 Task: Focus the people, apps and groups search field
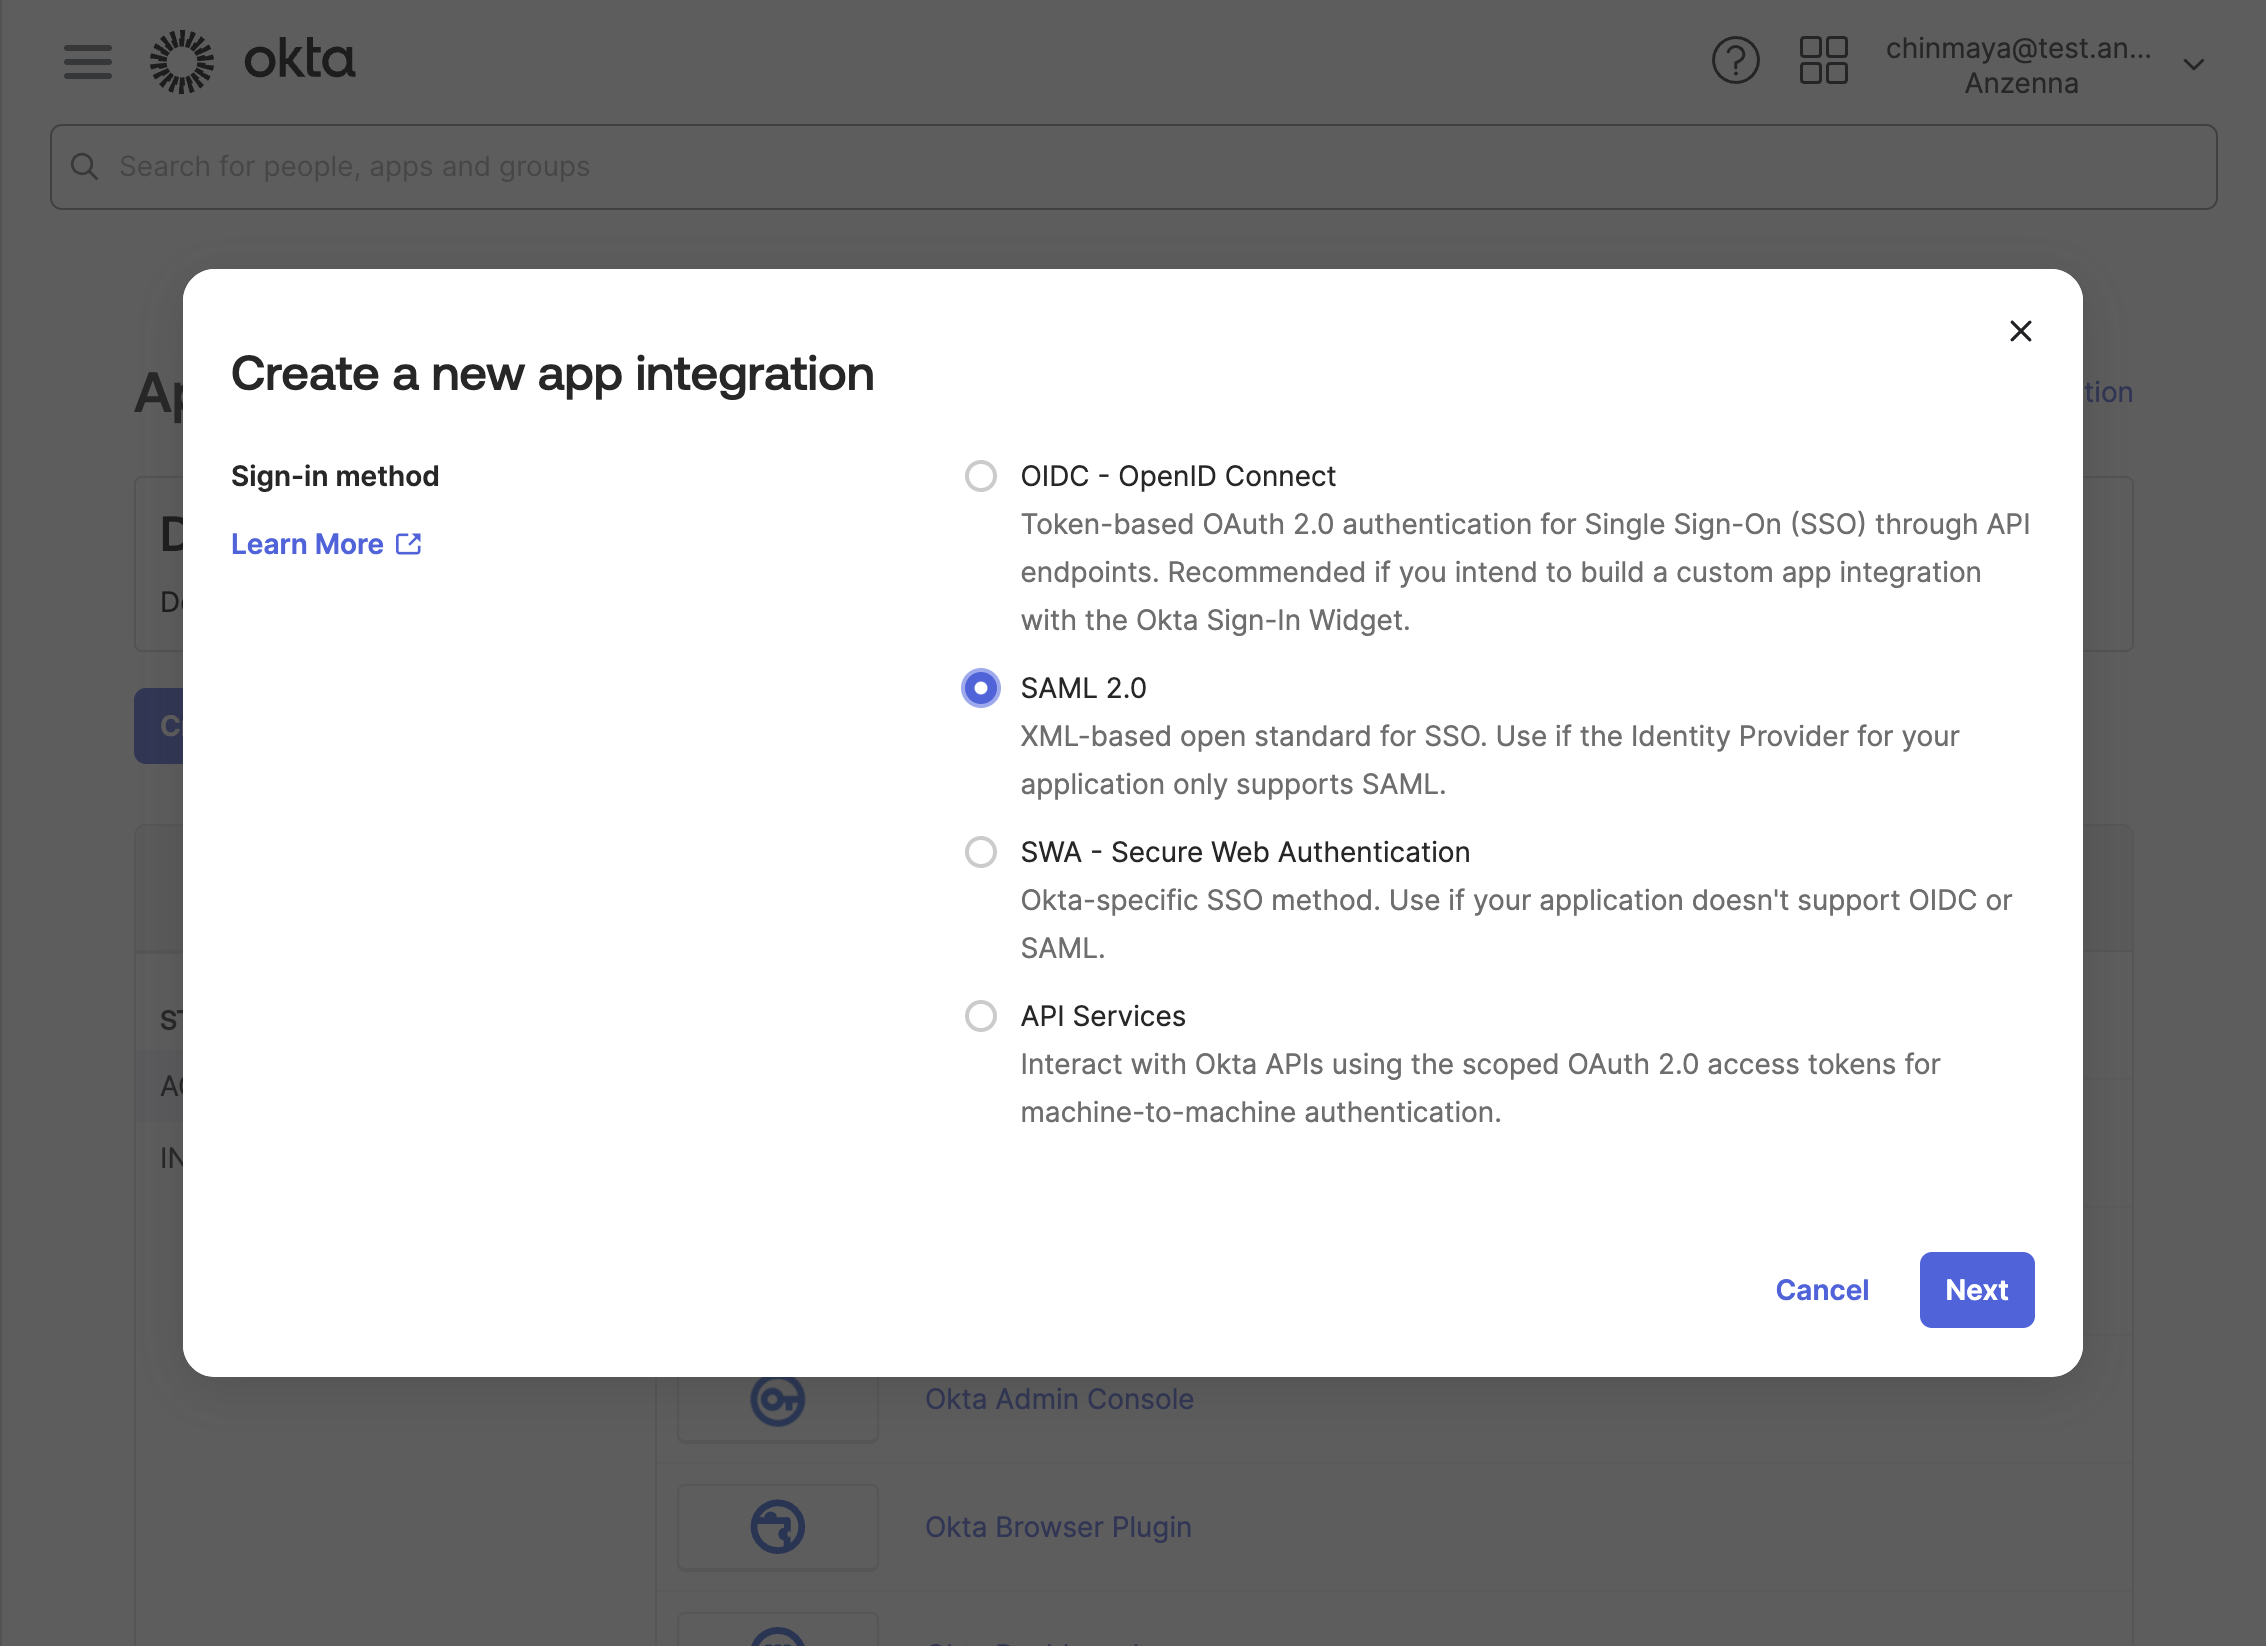pyautogui.click(x=1133, y=167)
